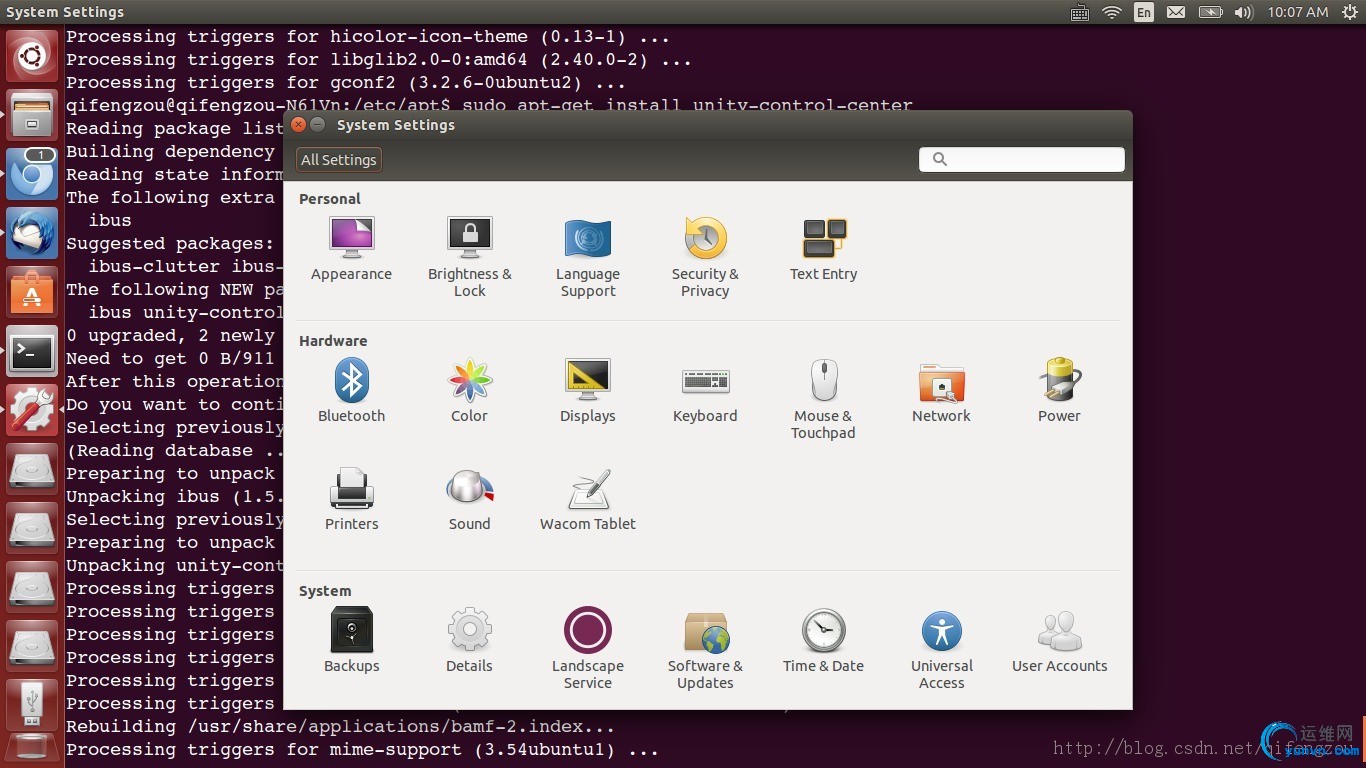The height and width of the screenshot is (768, 1366).
Task: Open the USB drive in the launcher
Action: 32,704
